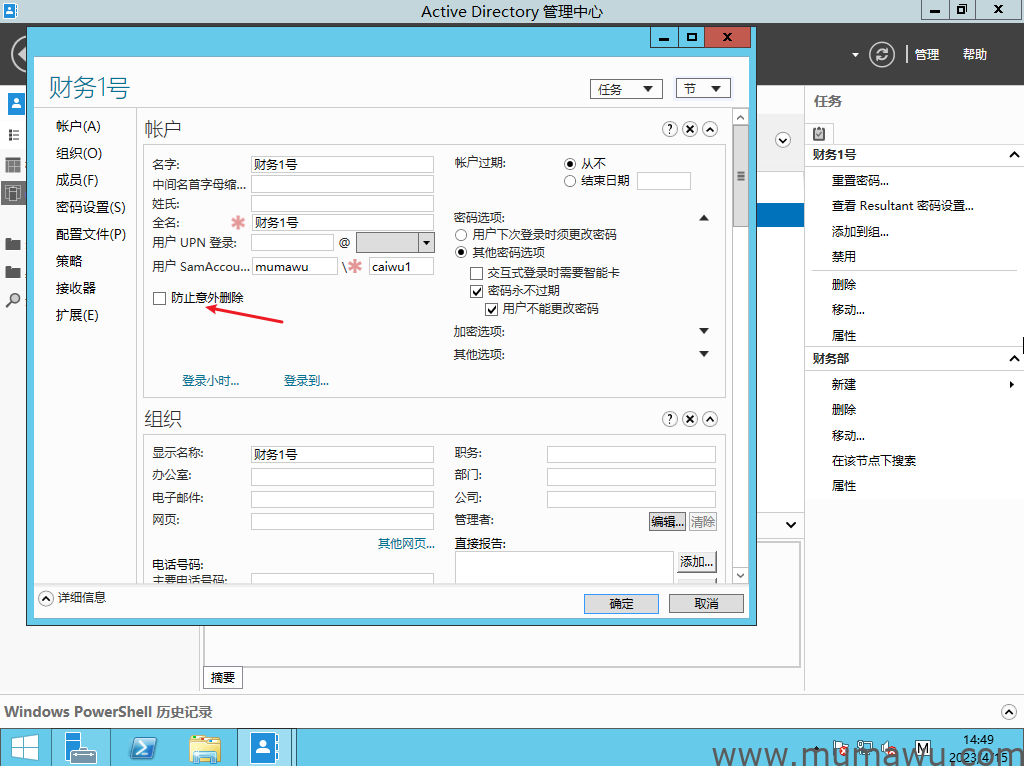This screenshot has width=1024, height=766.
Task: Expand the 其他选项 section
Action: [704, 354]
